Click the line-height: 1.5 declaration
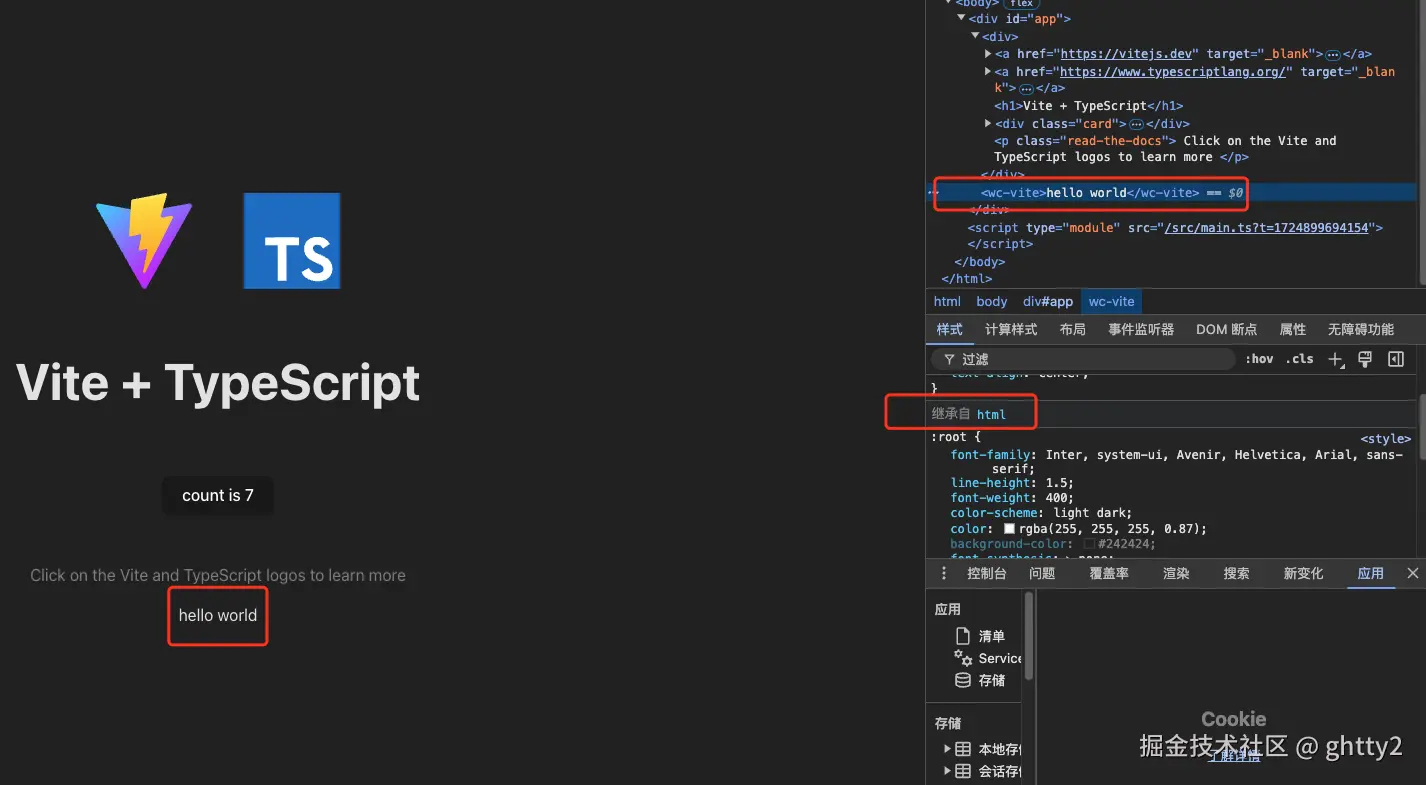1426x785 pixels. click(x=1012, y=482)
